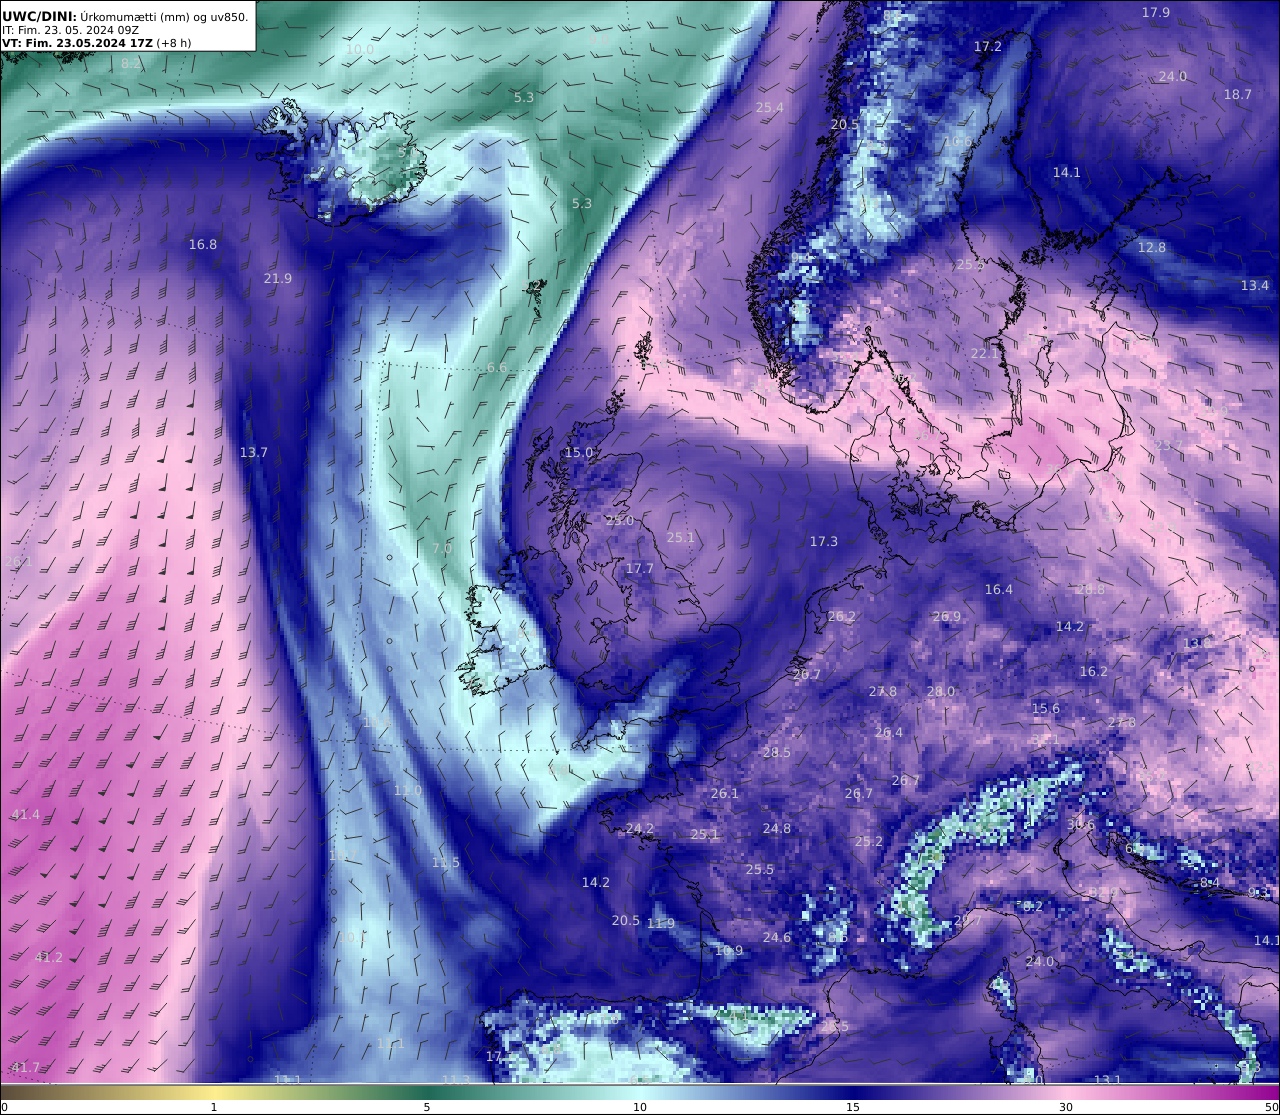Click the 17.7 value over Britain
1280x1115 pixels.
[x=640, y=568]
